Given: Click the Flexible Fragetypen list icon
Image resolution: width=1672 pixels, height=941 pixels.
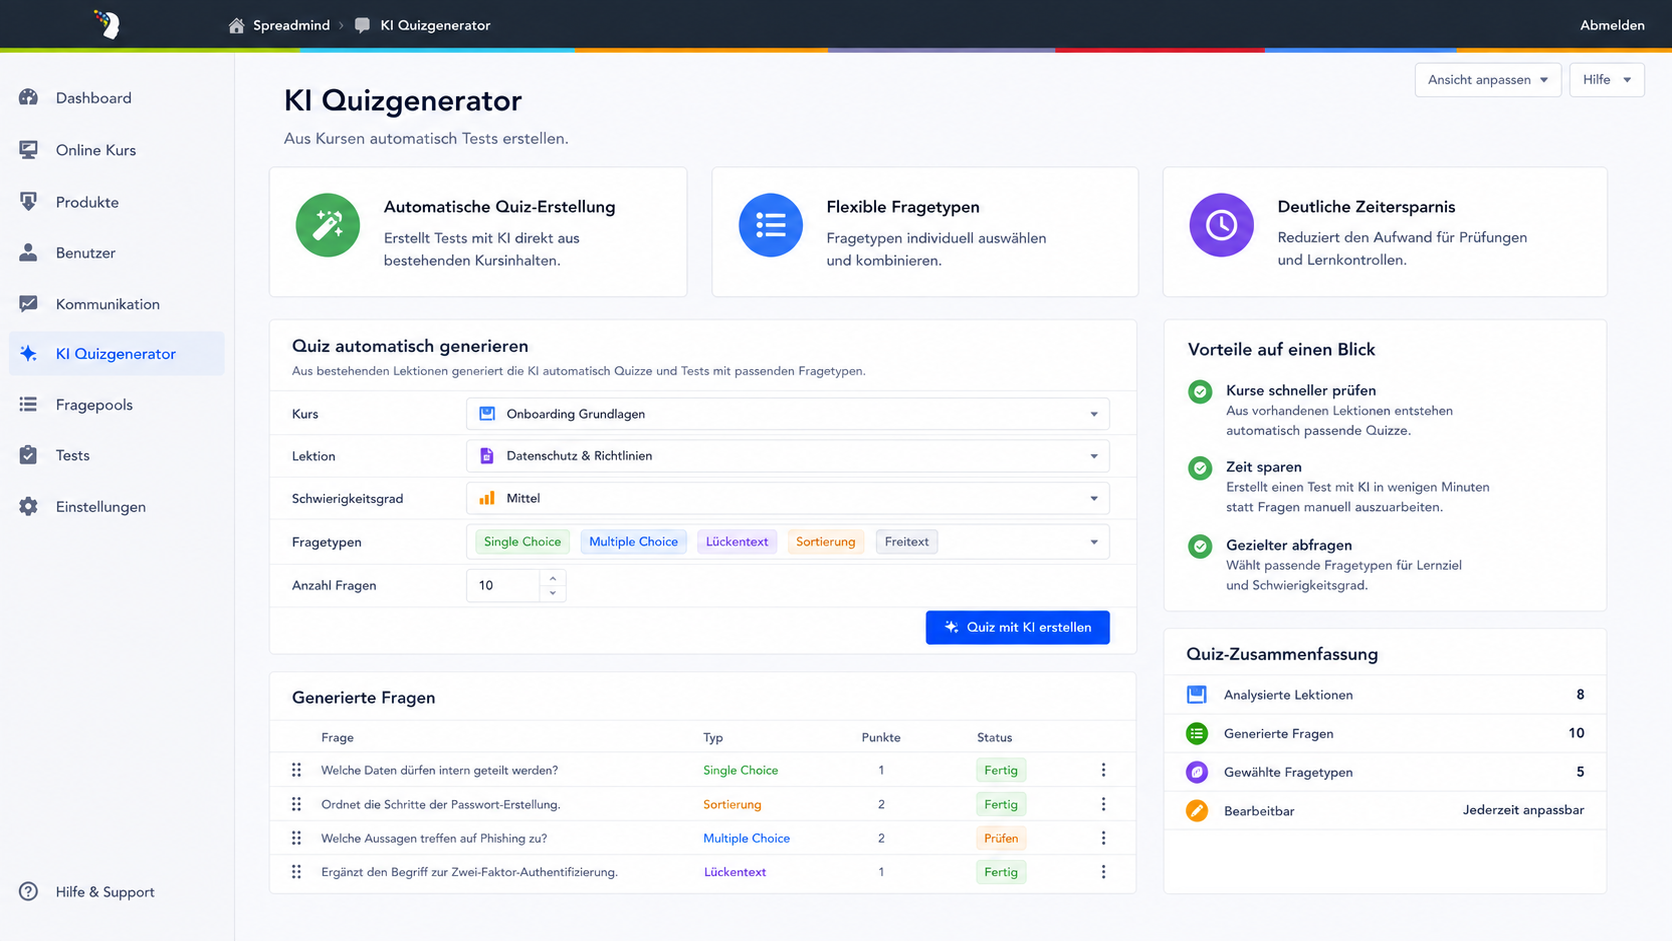Looking at the screenshot, I should click(x=770, y=225).
